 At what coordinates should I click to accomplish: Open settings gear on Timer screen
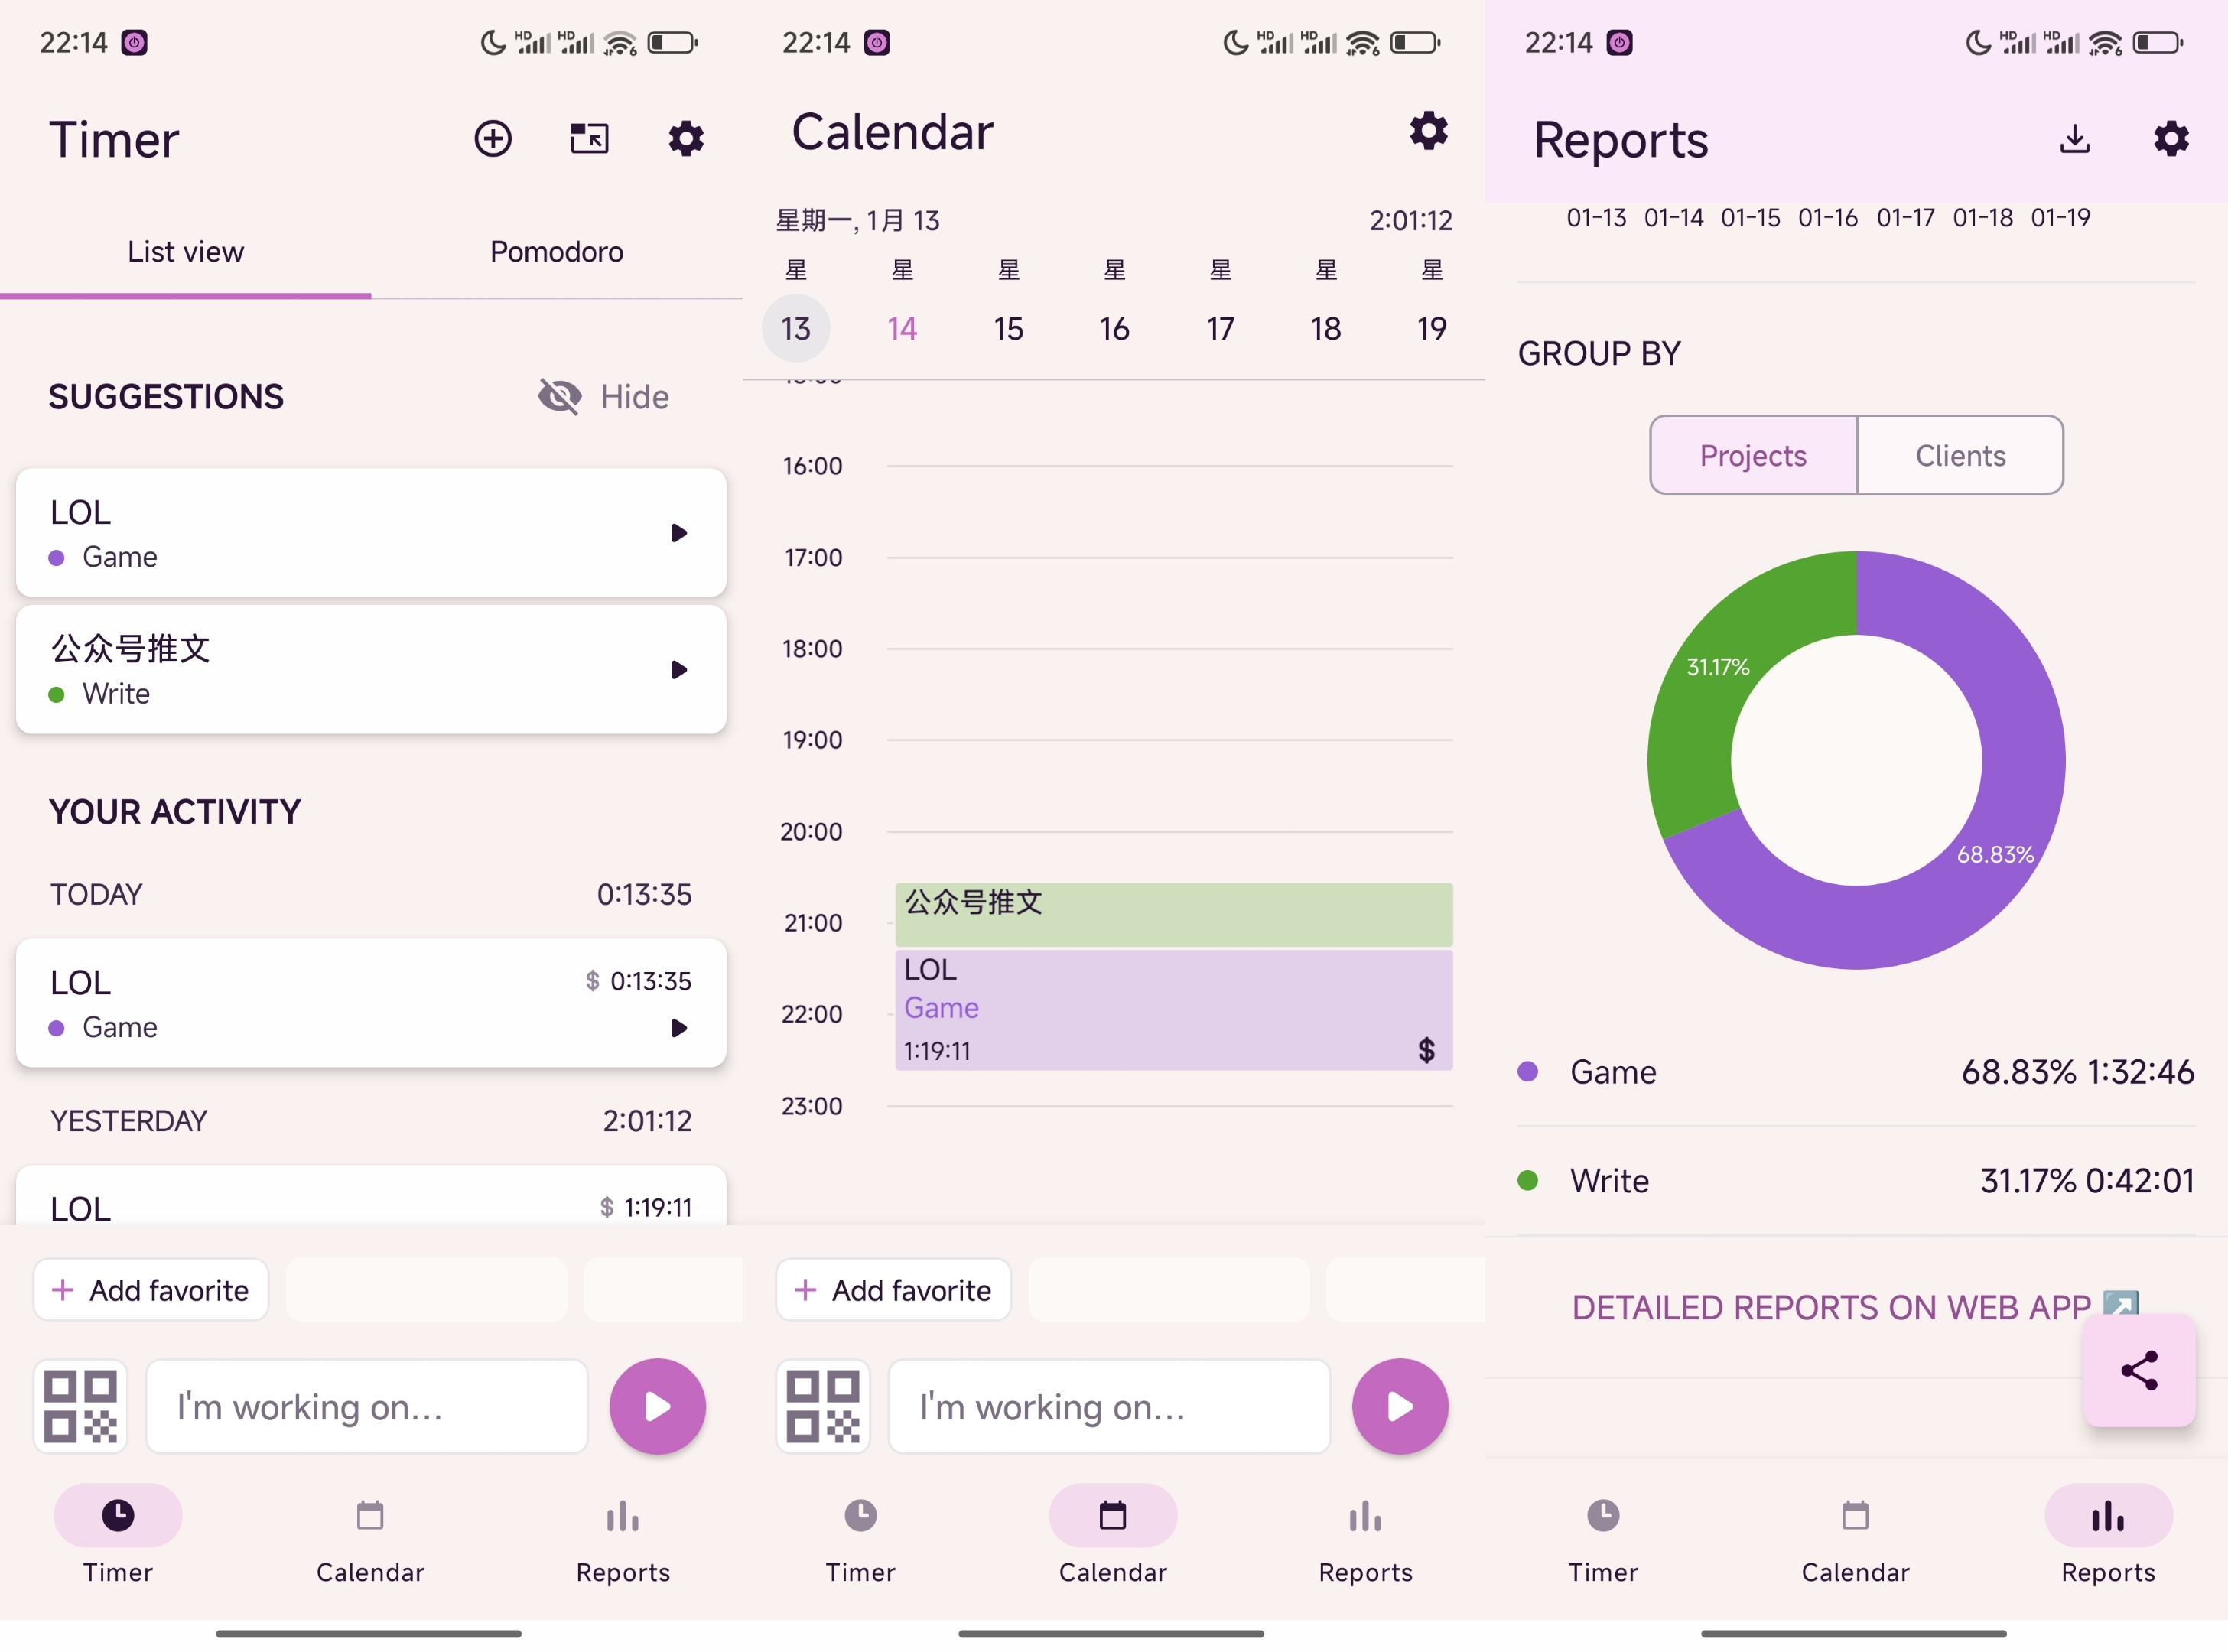pyautogui.click(x=686, y=138)
